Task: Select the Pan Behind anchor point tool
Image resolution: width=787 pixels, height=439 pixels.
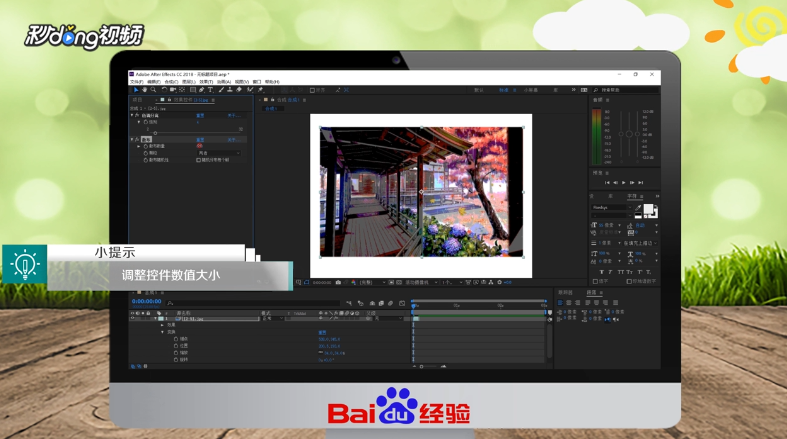Action: pos(182,90)
